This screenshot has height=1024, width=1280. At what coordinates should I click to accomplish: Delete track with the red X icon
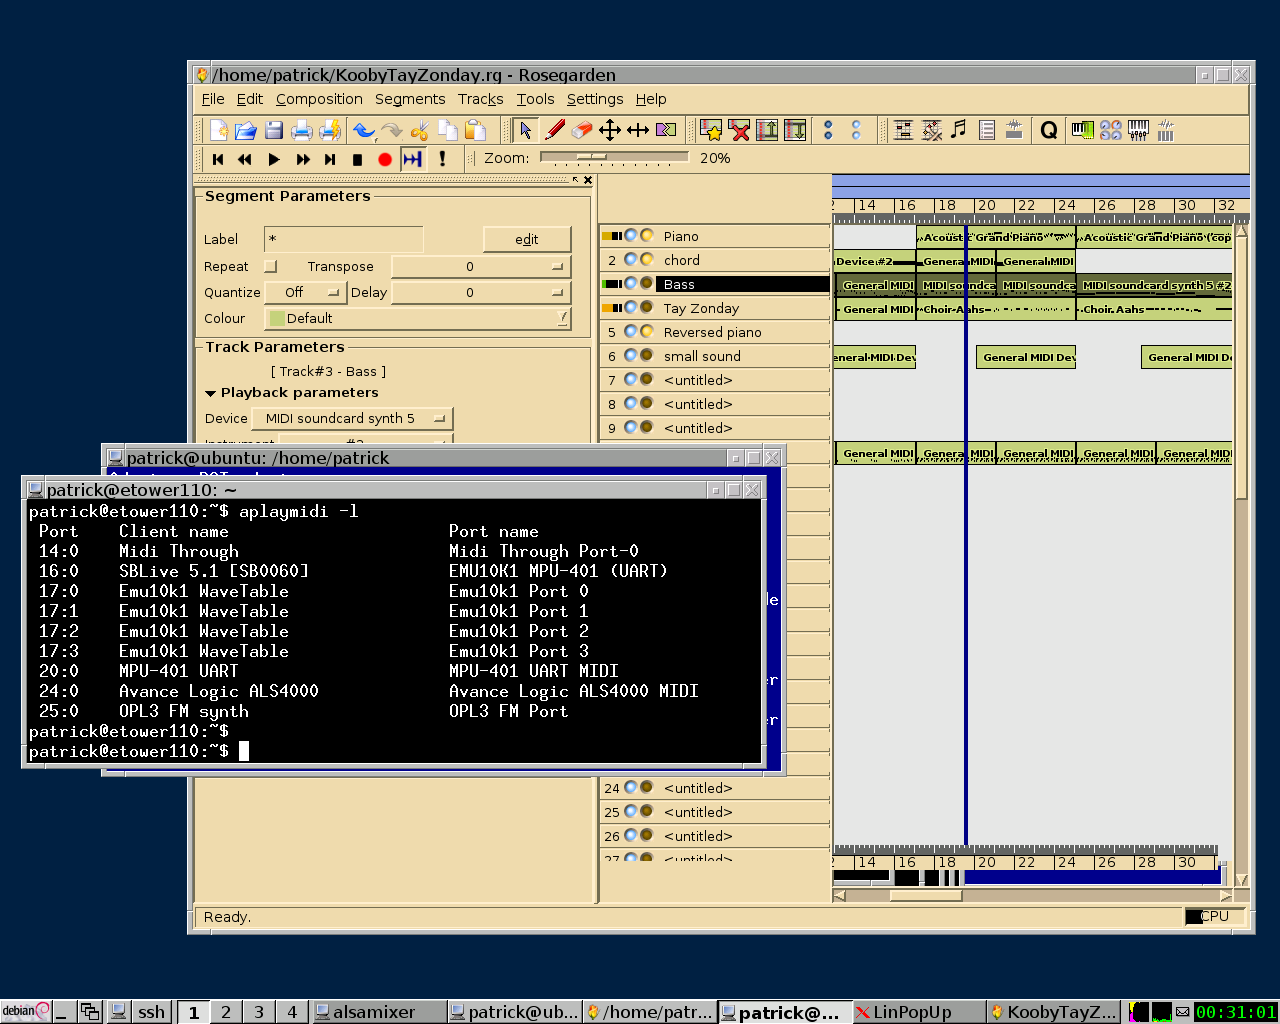point(739,130)
